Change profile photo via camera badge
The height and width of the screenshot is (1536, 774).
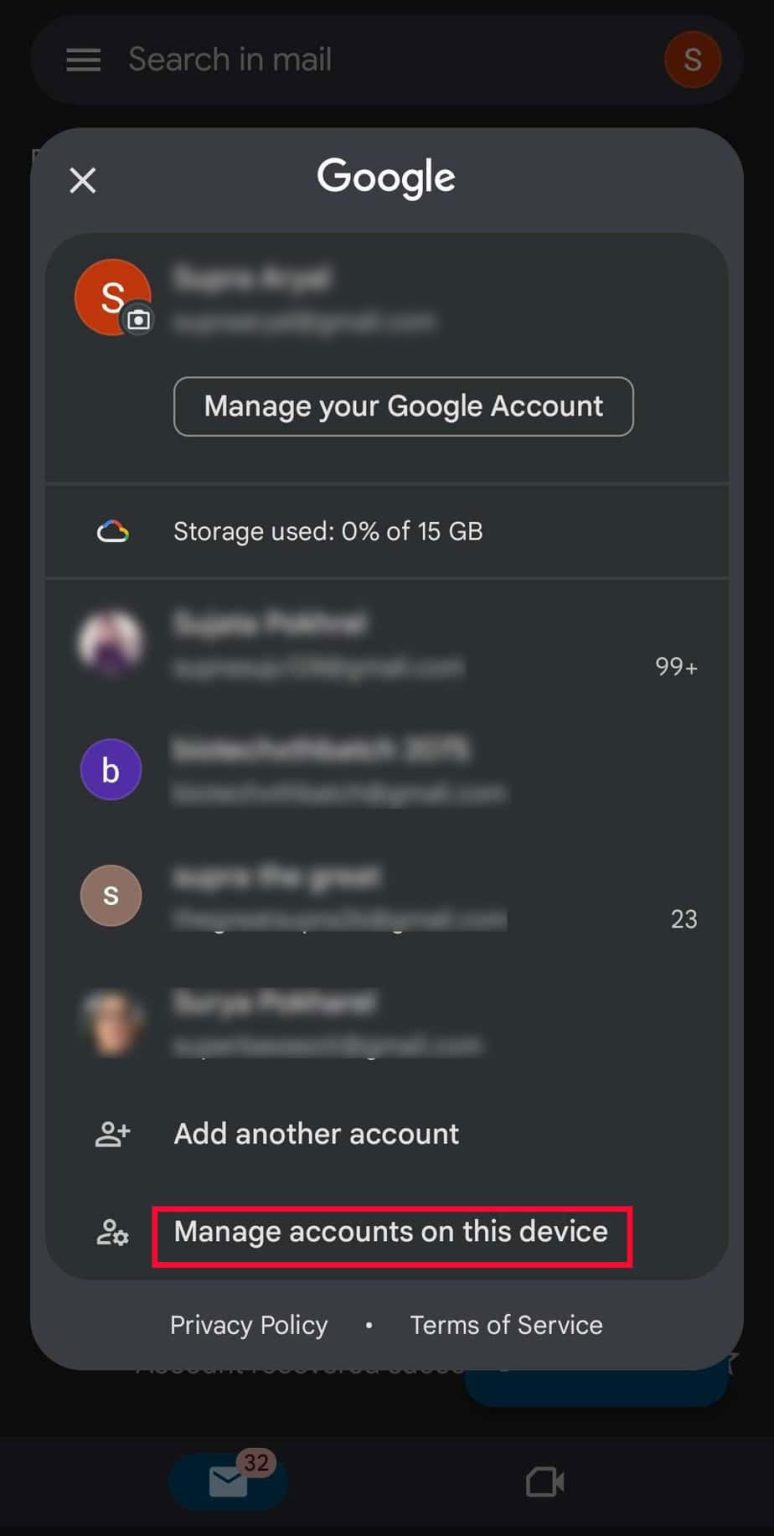(139, 320)
